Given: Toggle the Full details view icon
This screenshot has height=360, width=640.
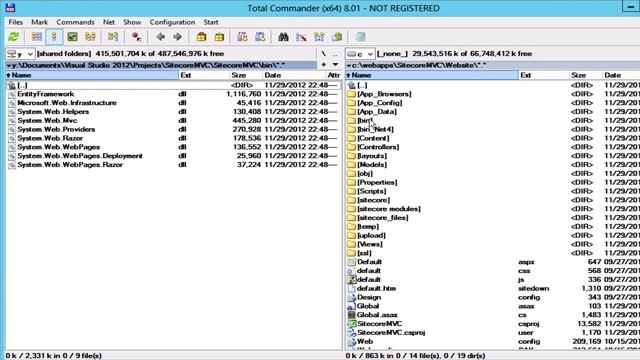Looking at the screenshot, I should tap(54, 37).
